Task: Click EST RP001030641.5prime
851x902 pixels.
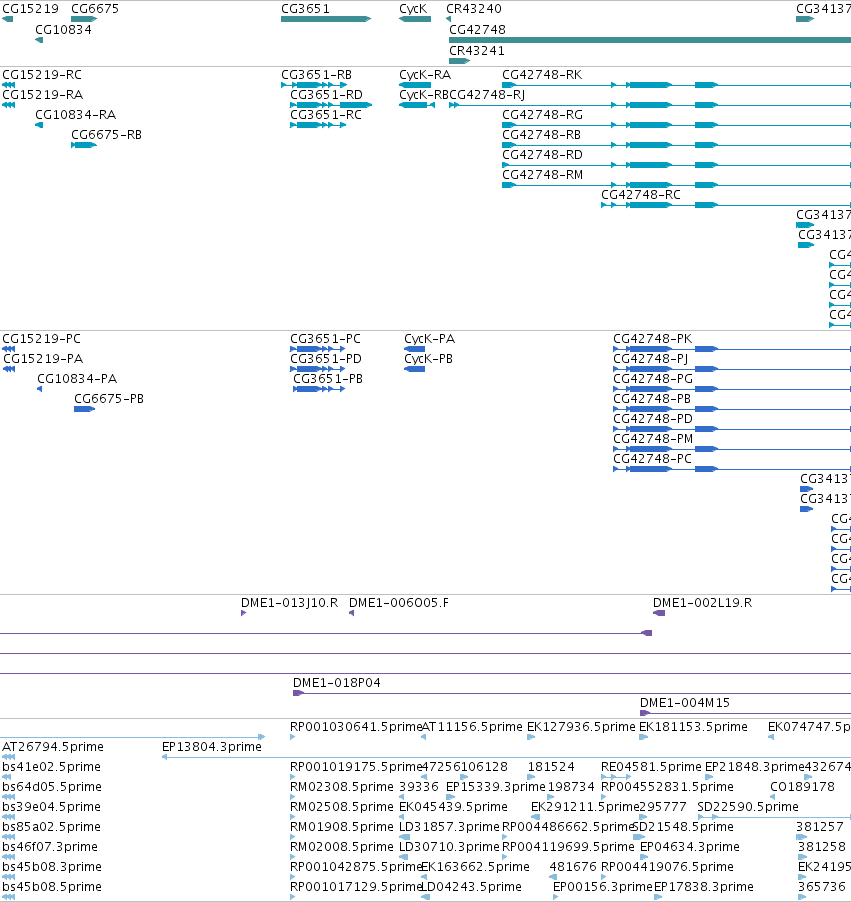Action: pos(356,727)
